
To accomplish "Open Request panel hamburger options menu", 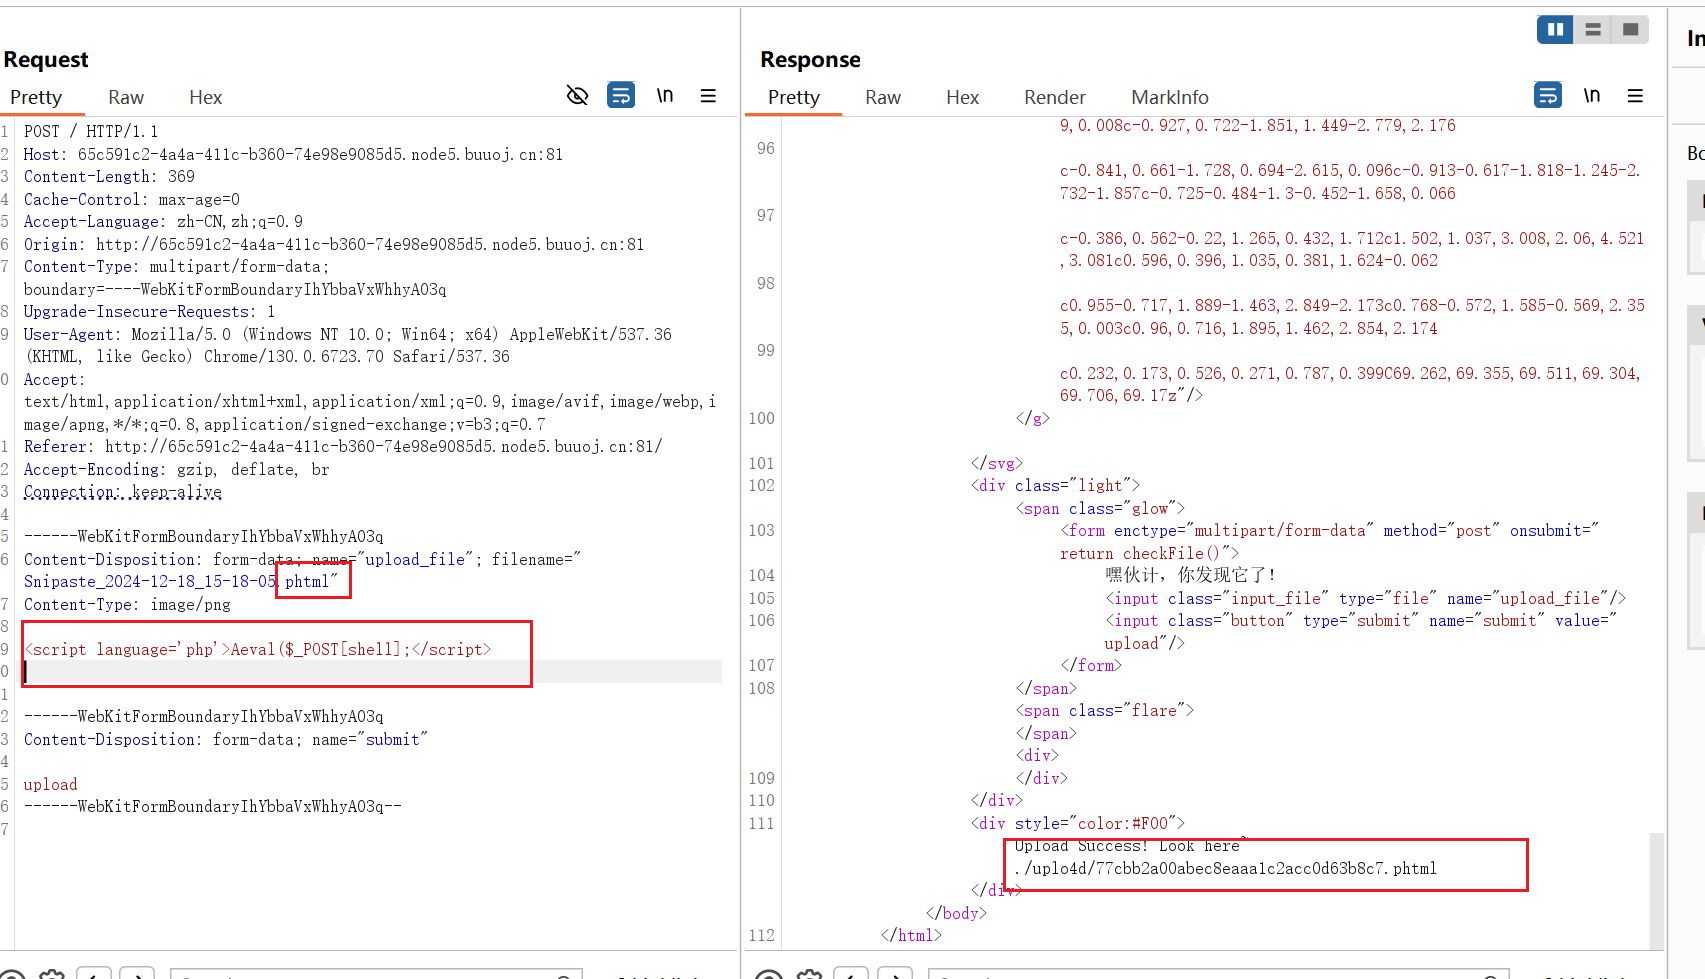I will tap(708, 96).
